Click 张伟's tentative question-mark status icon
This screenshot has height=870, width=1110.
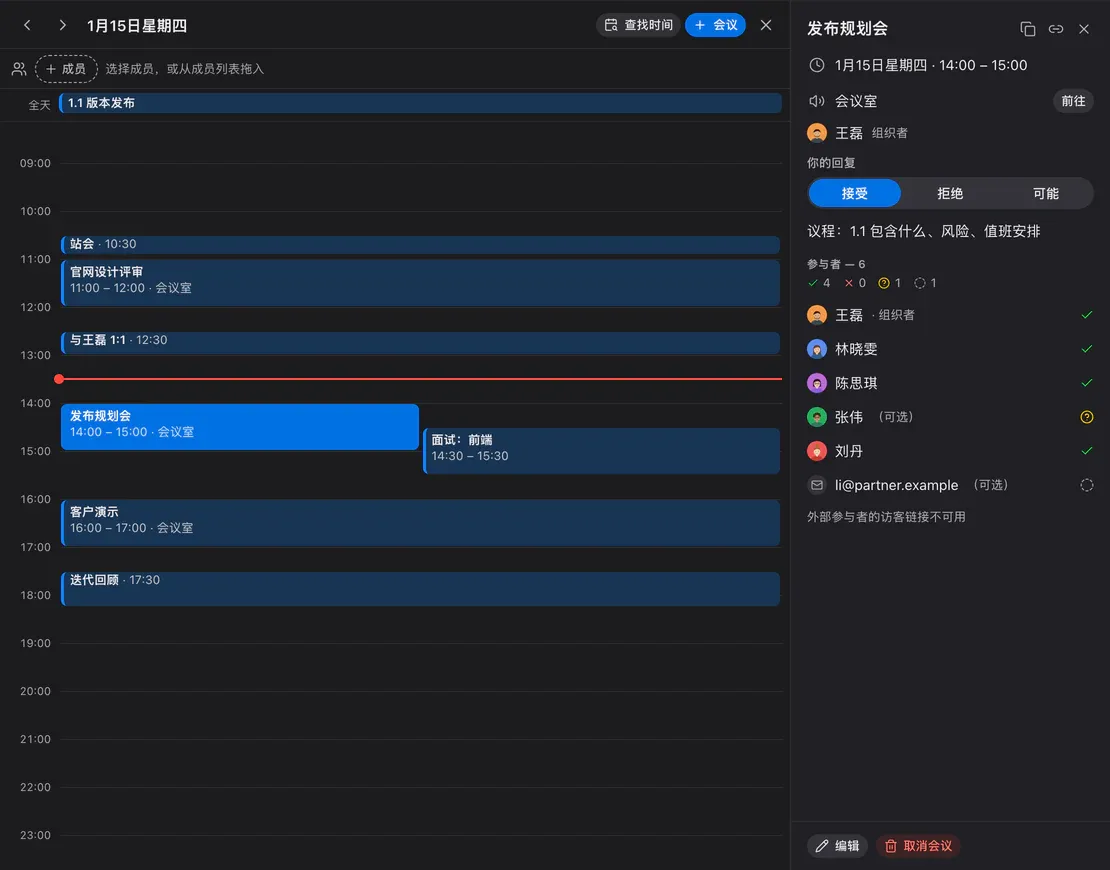click(x=1087, y=417)
